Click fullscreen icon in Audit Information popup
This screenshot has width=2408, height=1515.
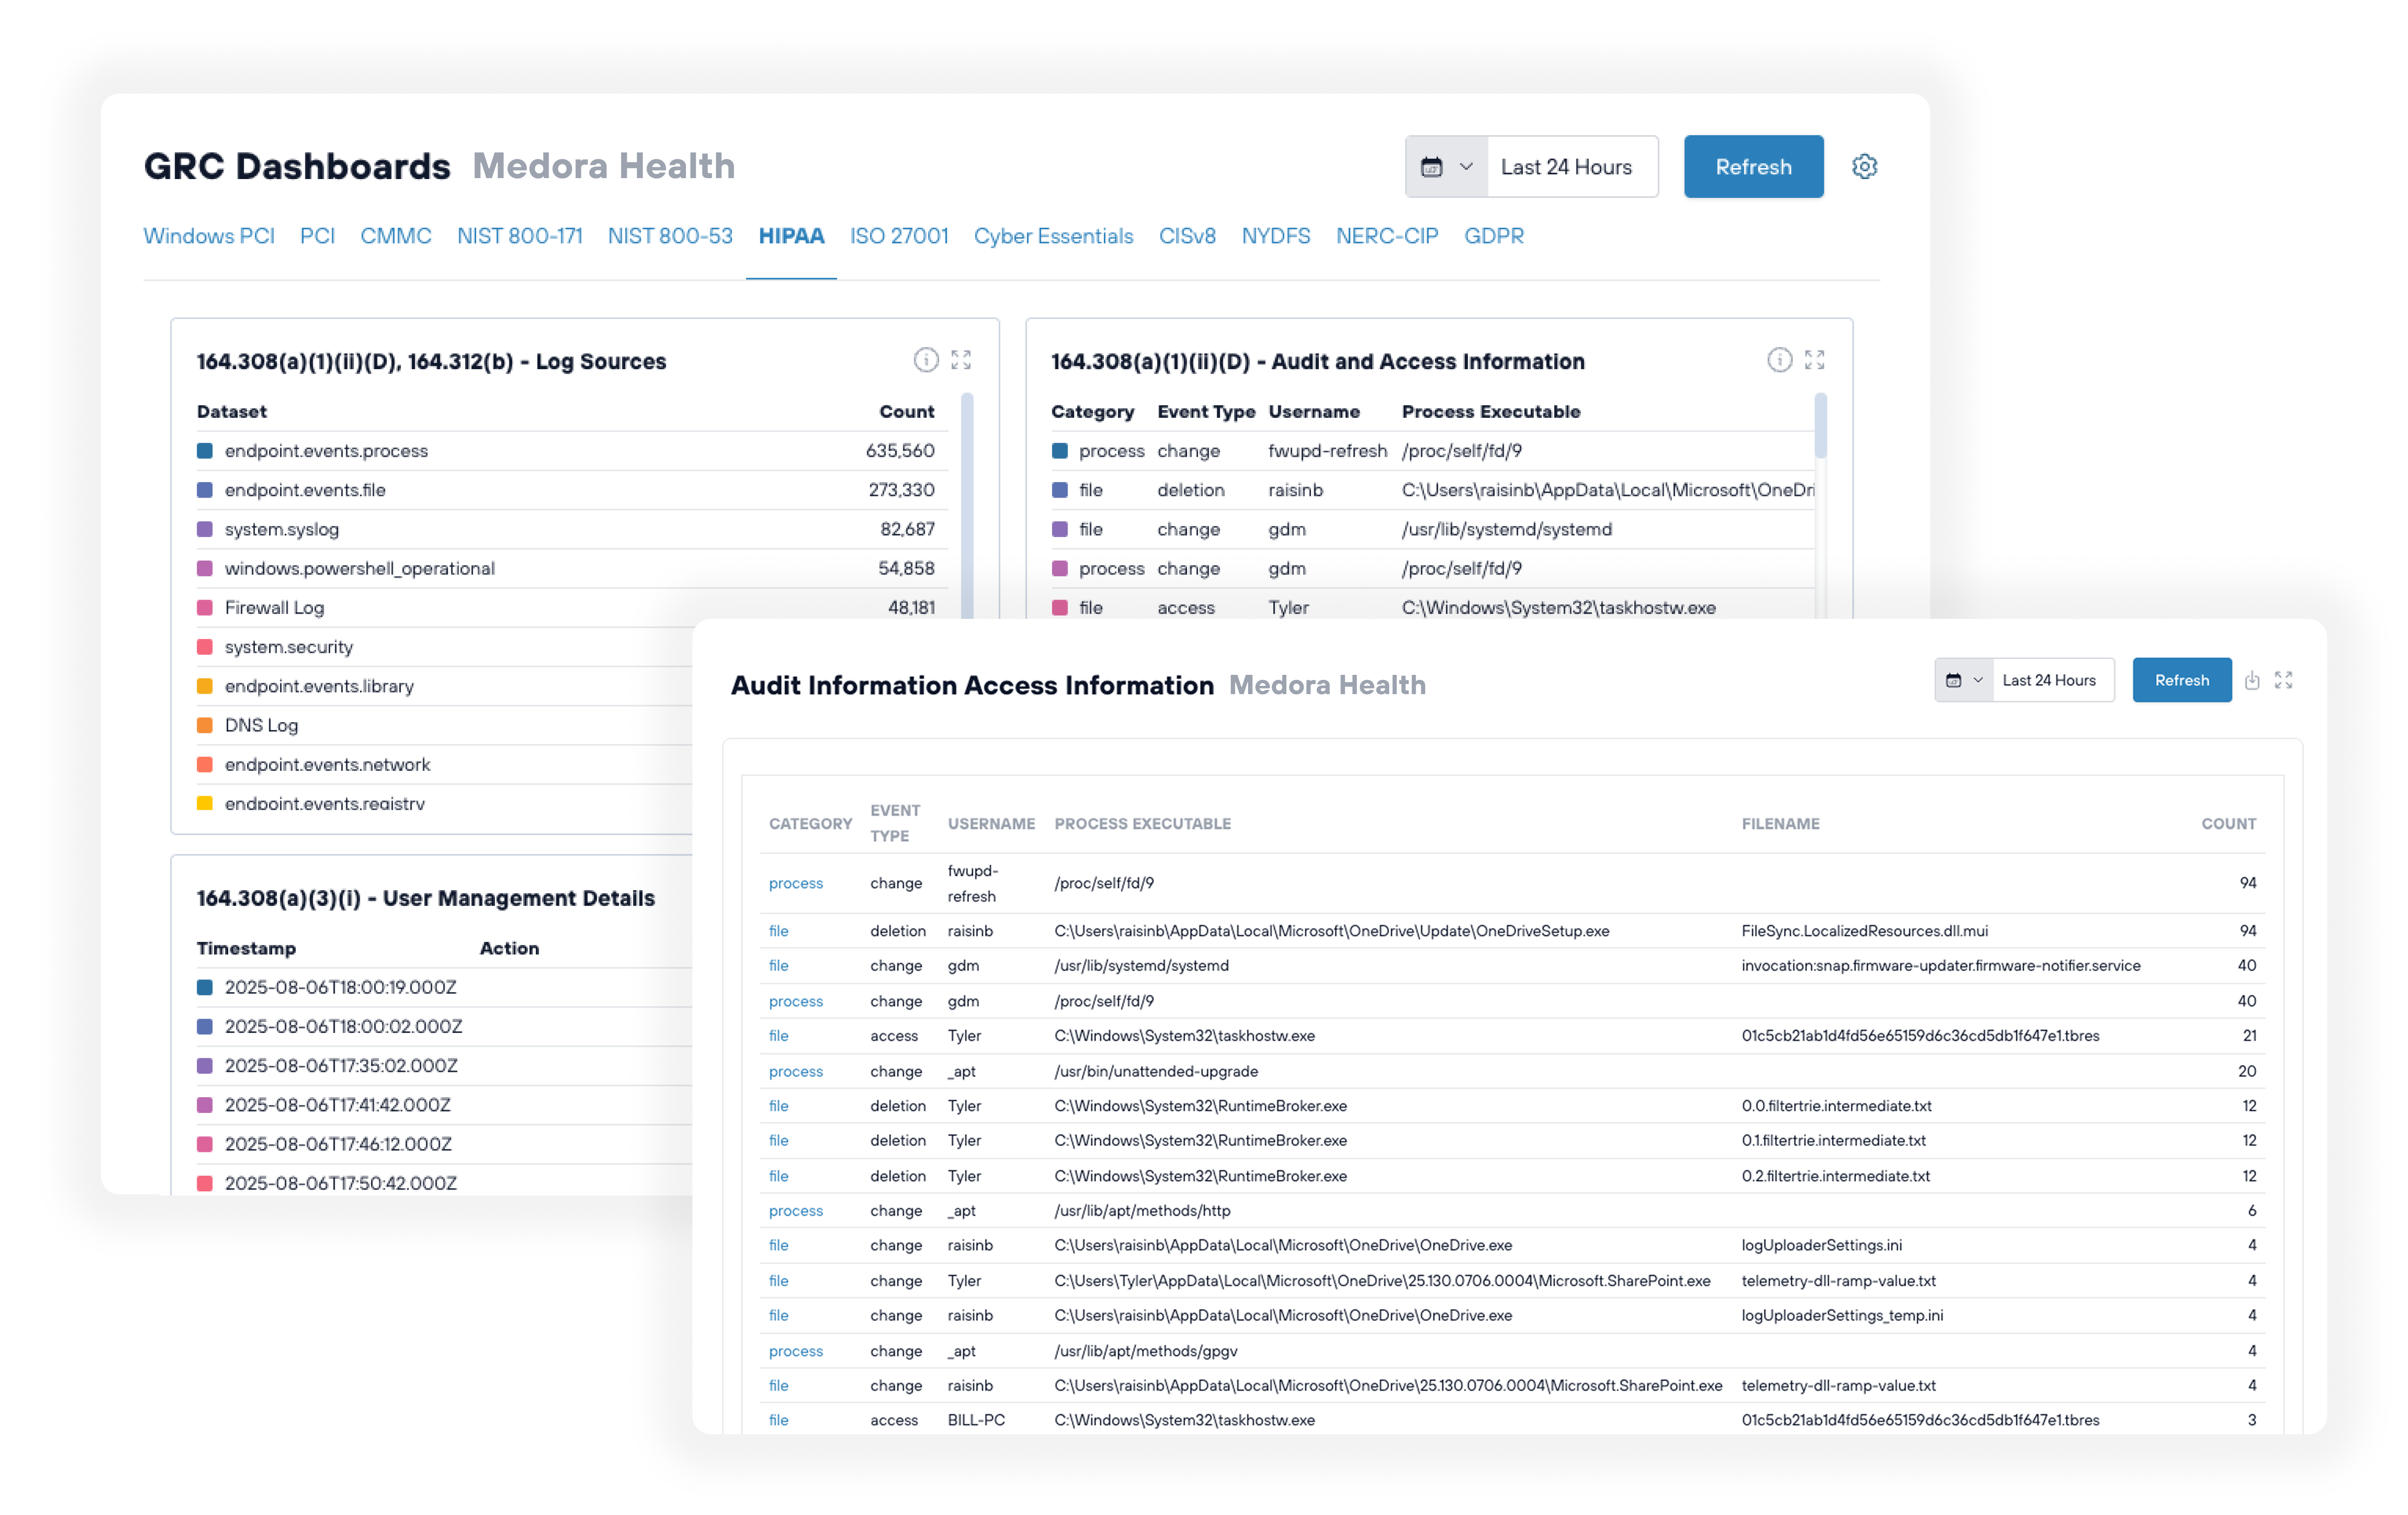pos(2283,681)
